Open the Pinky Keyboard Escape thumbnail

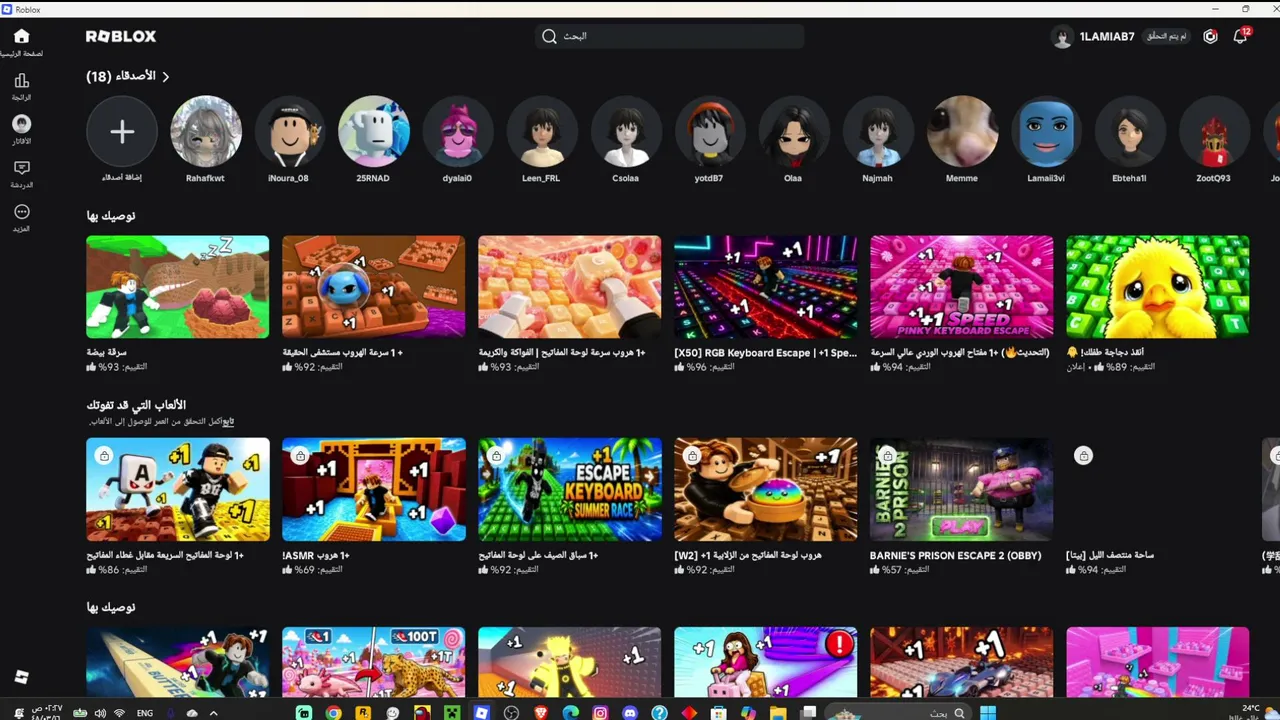[x=962, y=287]
